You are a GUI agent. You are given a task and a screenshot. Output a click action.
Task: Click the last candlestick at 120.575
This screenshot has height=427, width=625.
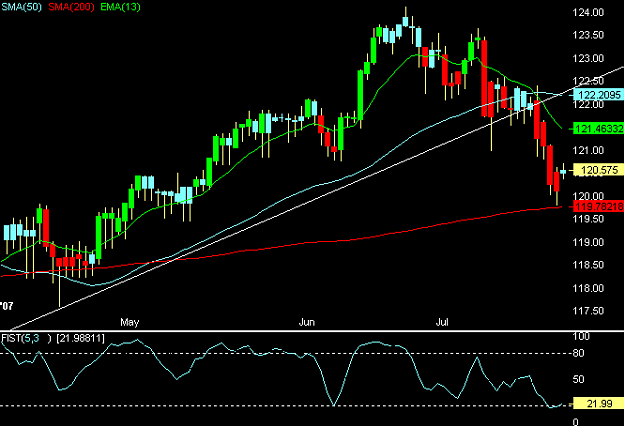pos(563,171)
